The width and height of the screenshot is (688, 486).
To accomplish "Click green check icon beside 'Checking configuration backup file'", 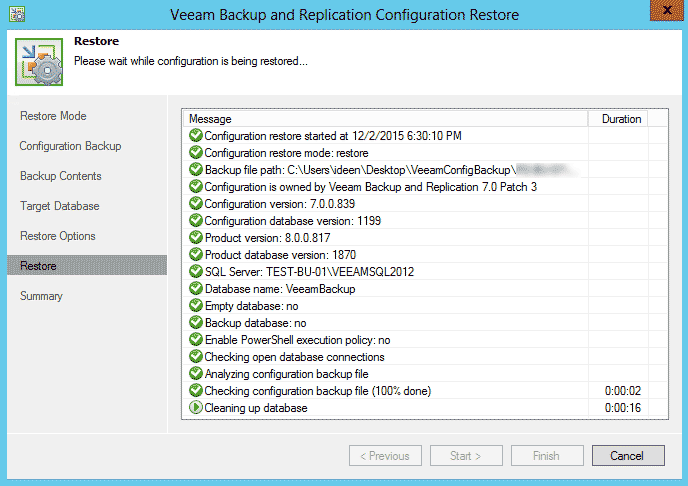I will click(x=195, y=390).
